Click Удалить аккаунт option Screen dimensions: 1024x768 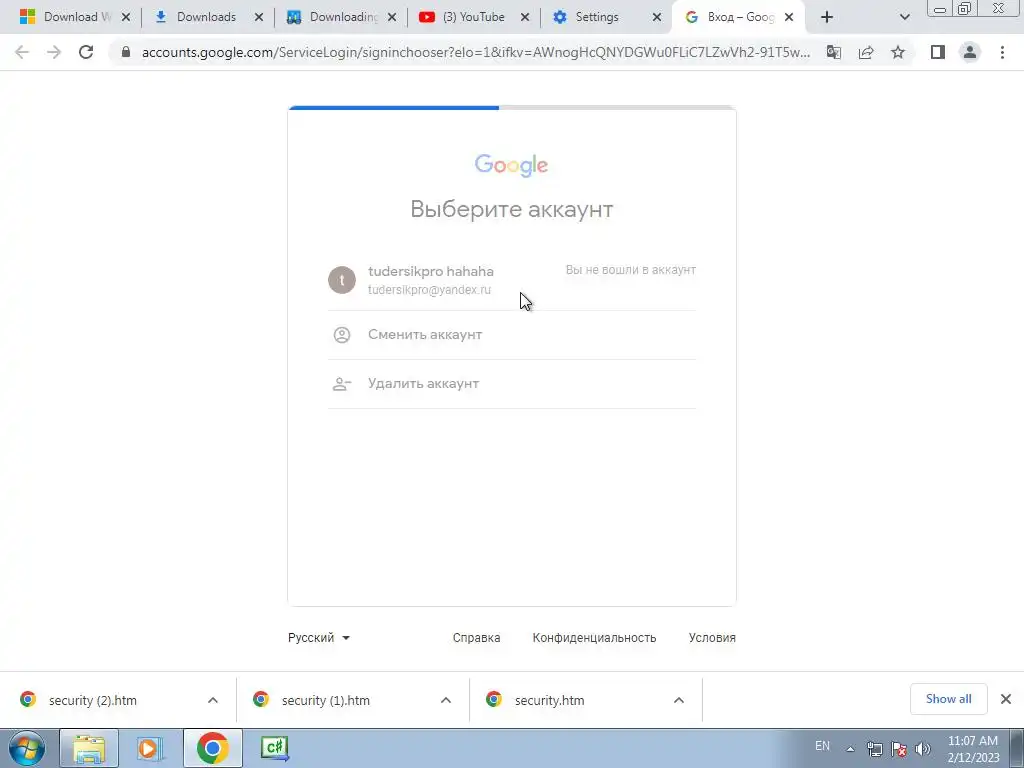tap(512, 384)
